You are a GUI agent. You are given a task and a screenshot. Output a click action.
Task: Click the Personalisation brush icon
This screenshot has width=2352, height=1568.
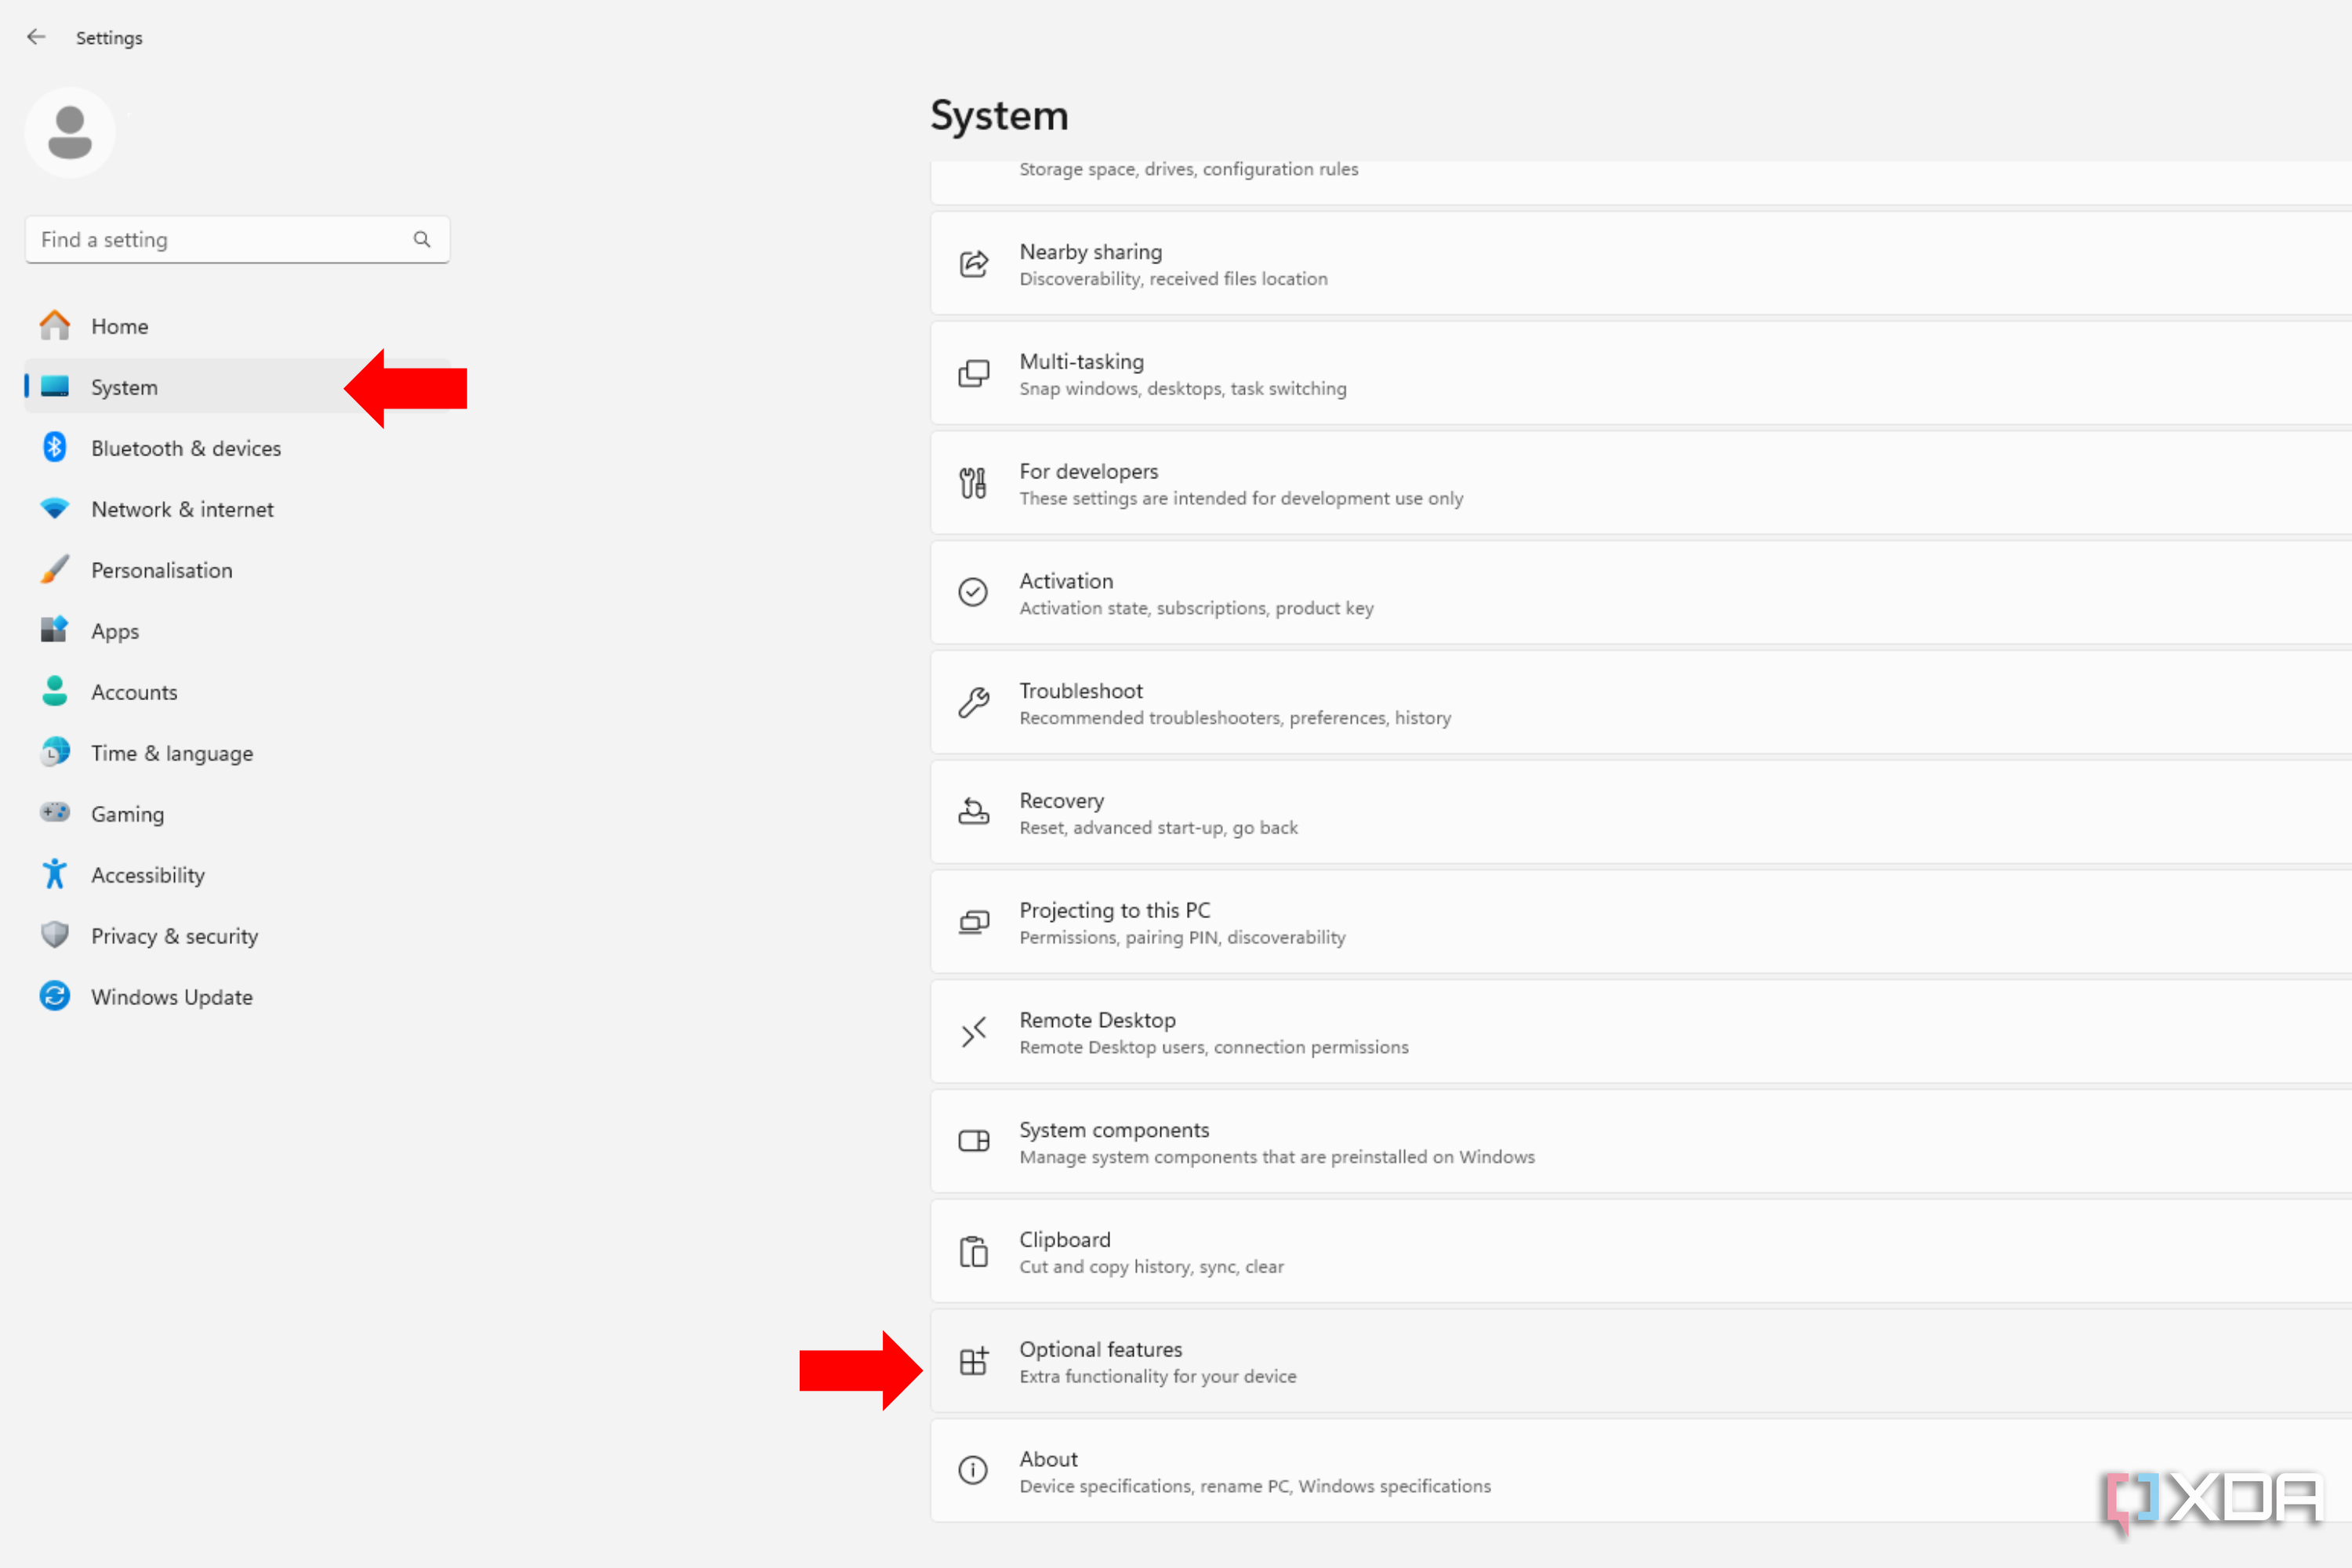pos(54,569)
